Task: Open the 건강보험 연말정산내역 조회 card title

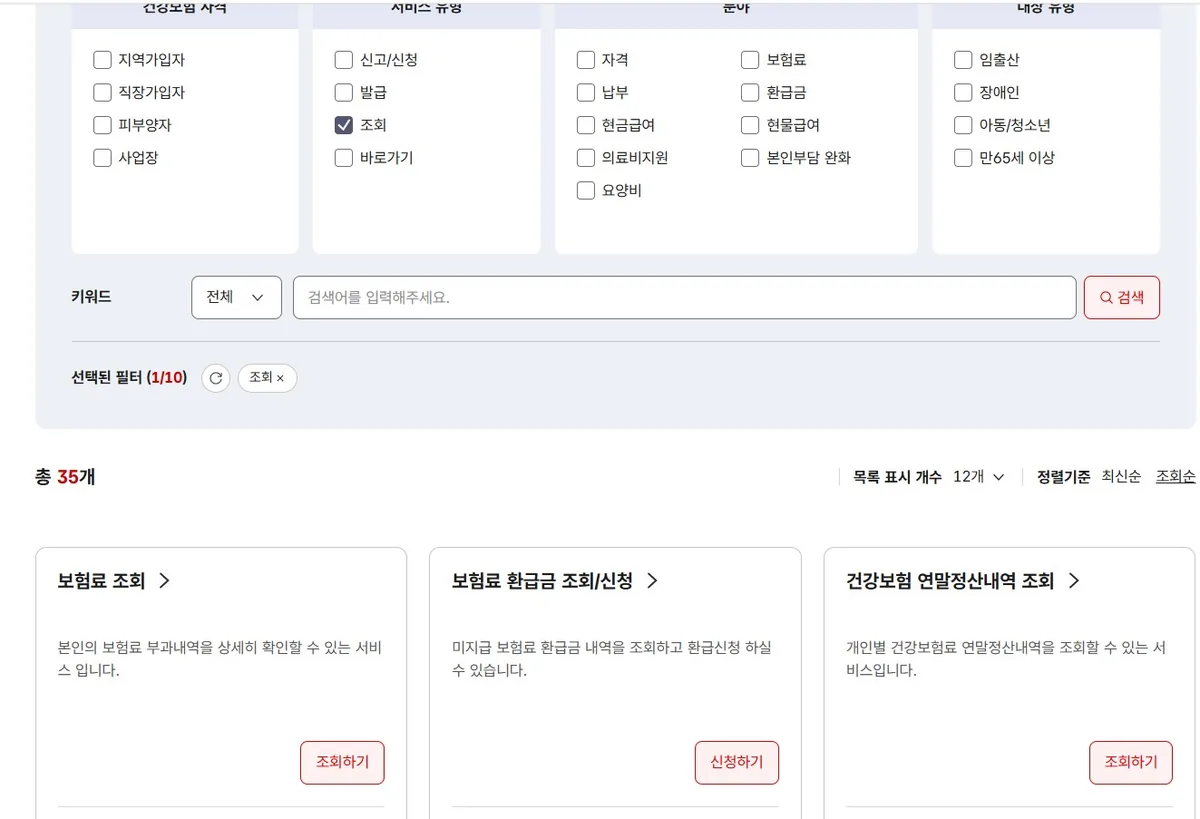Action: click(x=950, y=581)
